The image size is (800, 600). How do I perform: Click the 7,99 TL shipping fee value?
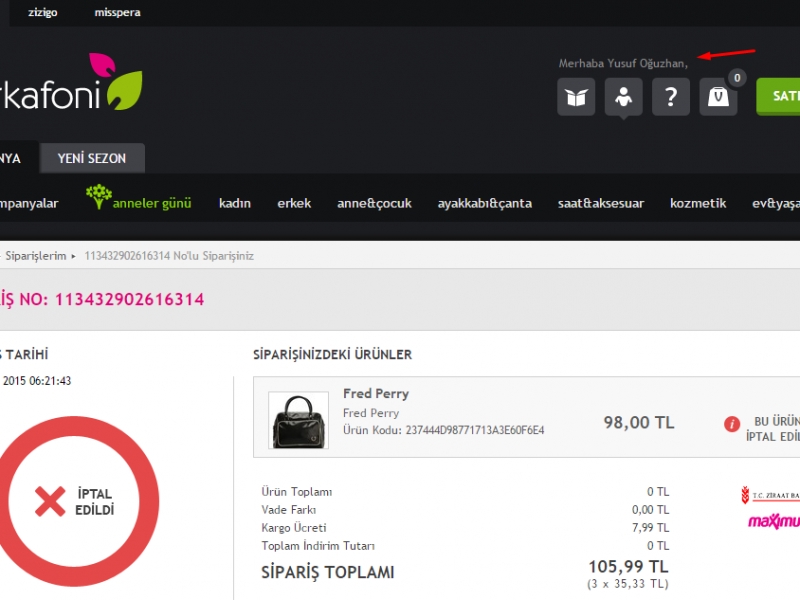(x=651, y=528)
